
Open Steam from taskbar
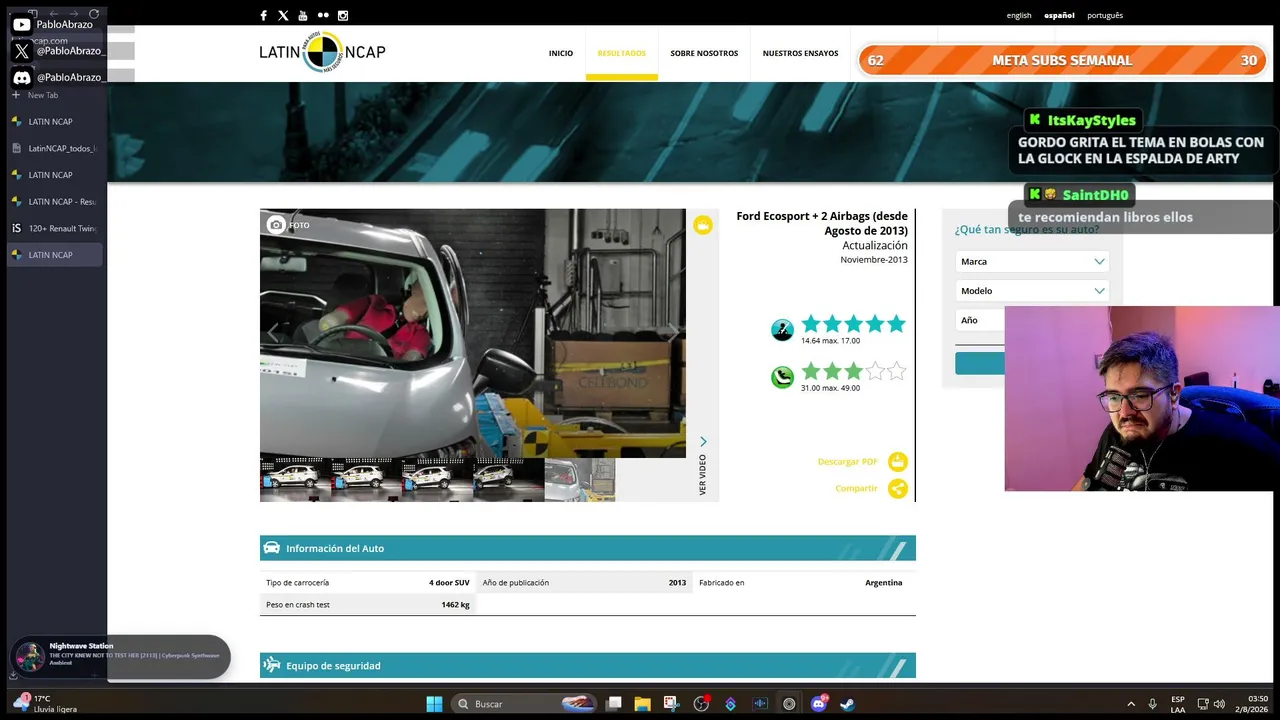847,704
